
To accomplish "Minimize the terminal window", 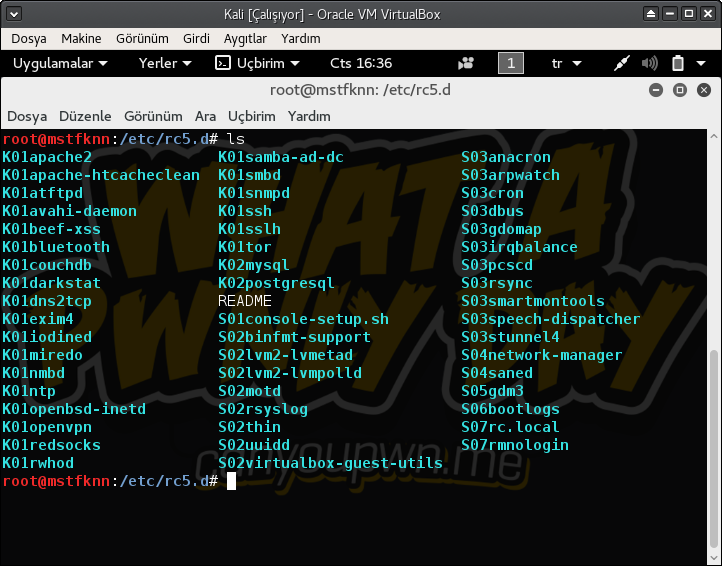I will (654, 89).
